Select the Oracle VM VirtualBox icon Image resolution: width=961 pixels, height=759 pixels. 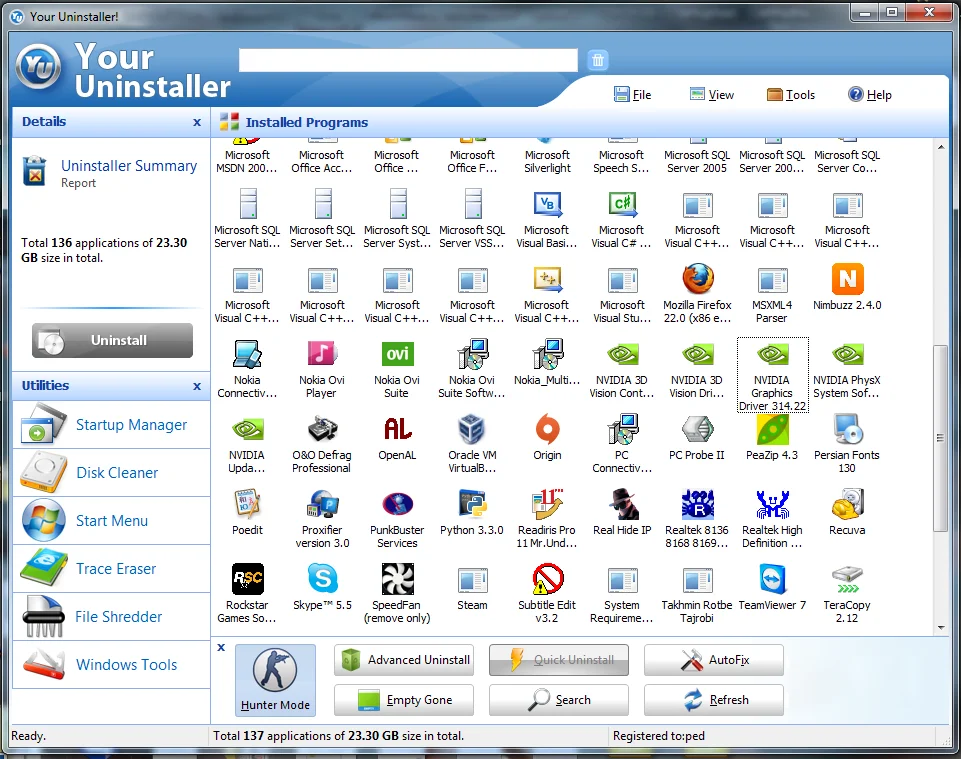[472, 429]
